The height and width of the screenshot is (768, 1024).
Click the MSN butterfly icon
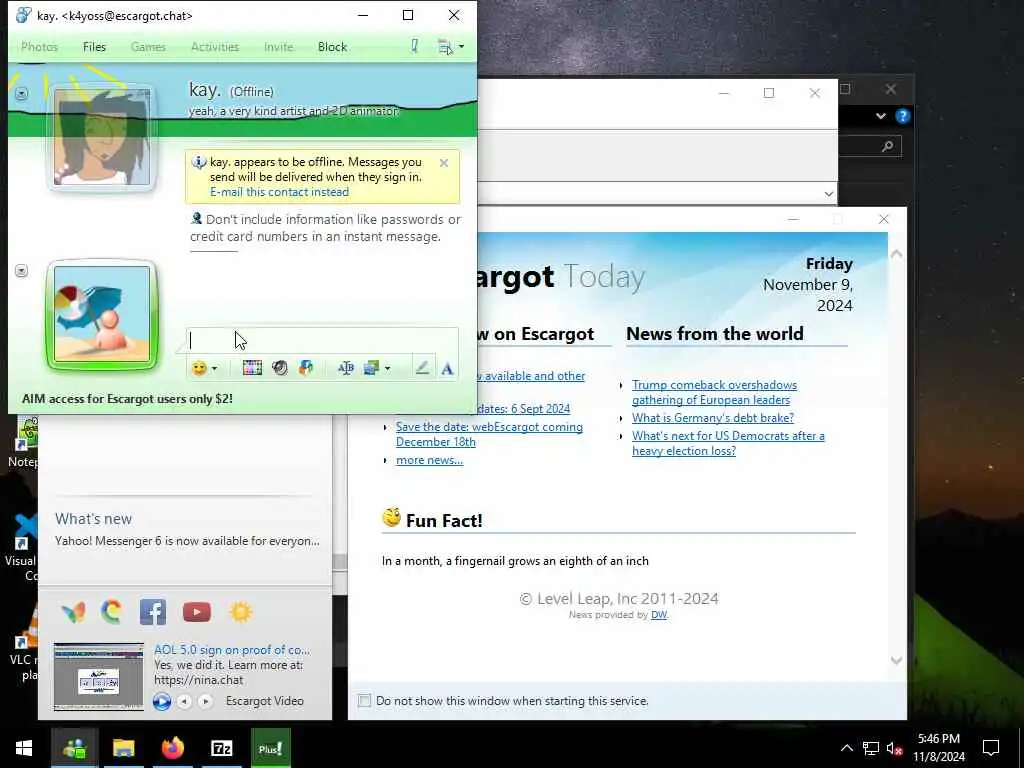73,612
